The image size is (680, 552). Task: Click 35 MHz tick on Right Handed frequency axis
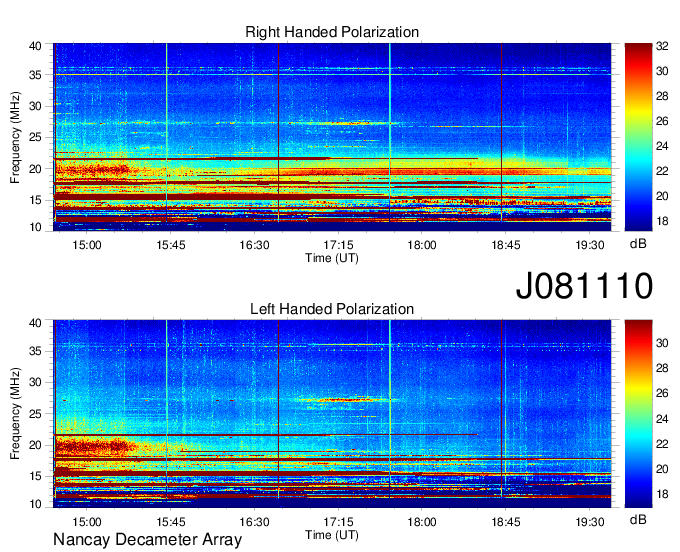click(x=35, y=75)
